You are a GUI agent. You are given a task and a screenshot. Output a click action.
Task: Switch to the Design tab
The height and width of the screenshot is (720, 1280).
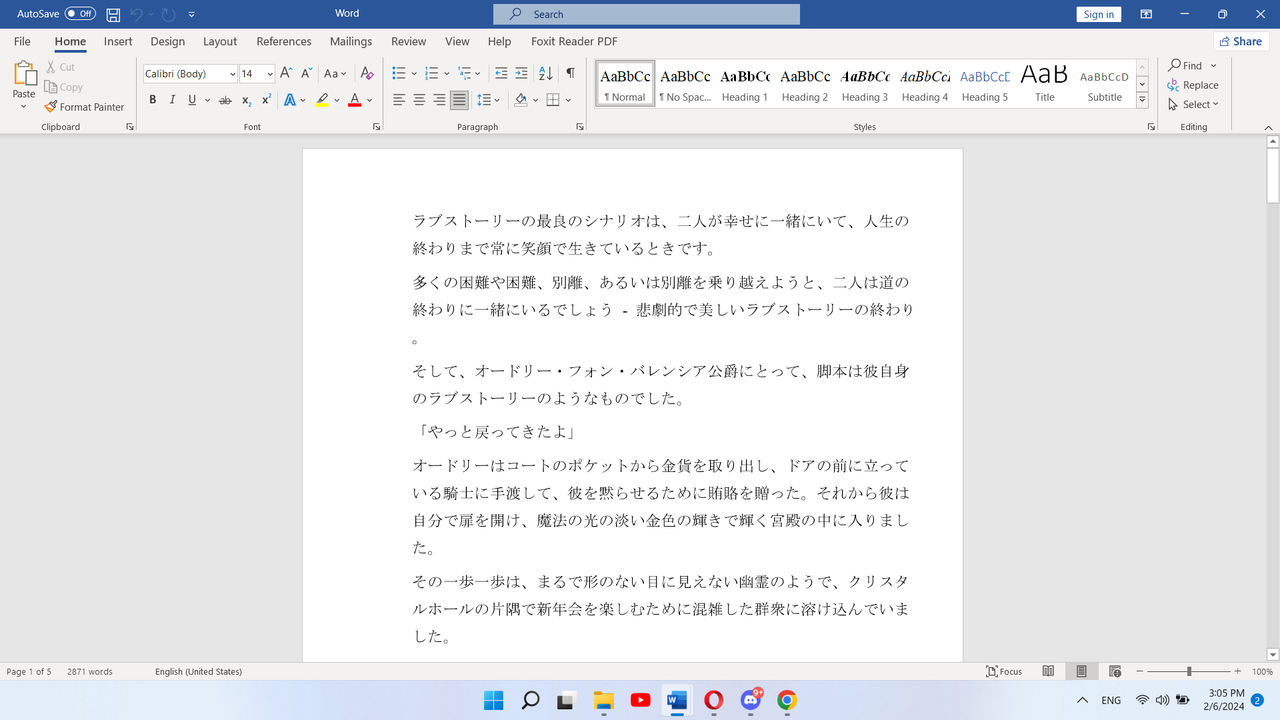168,41
